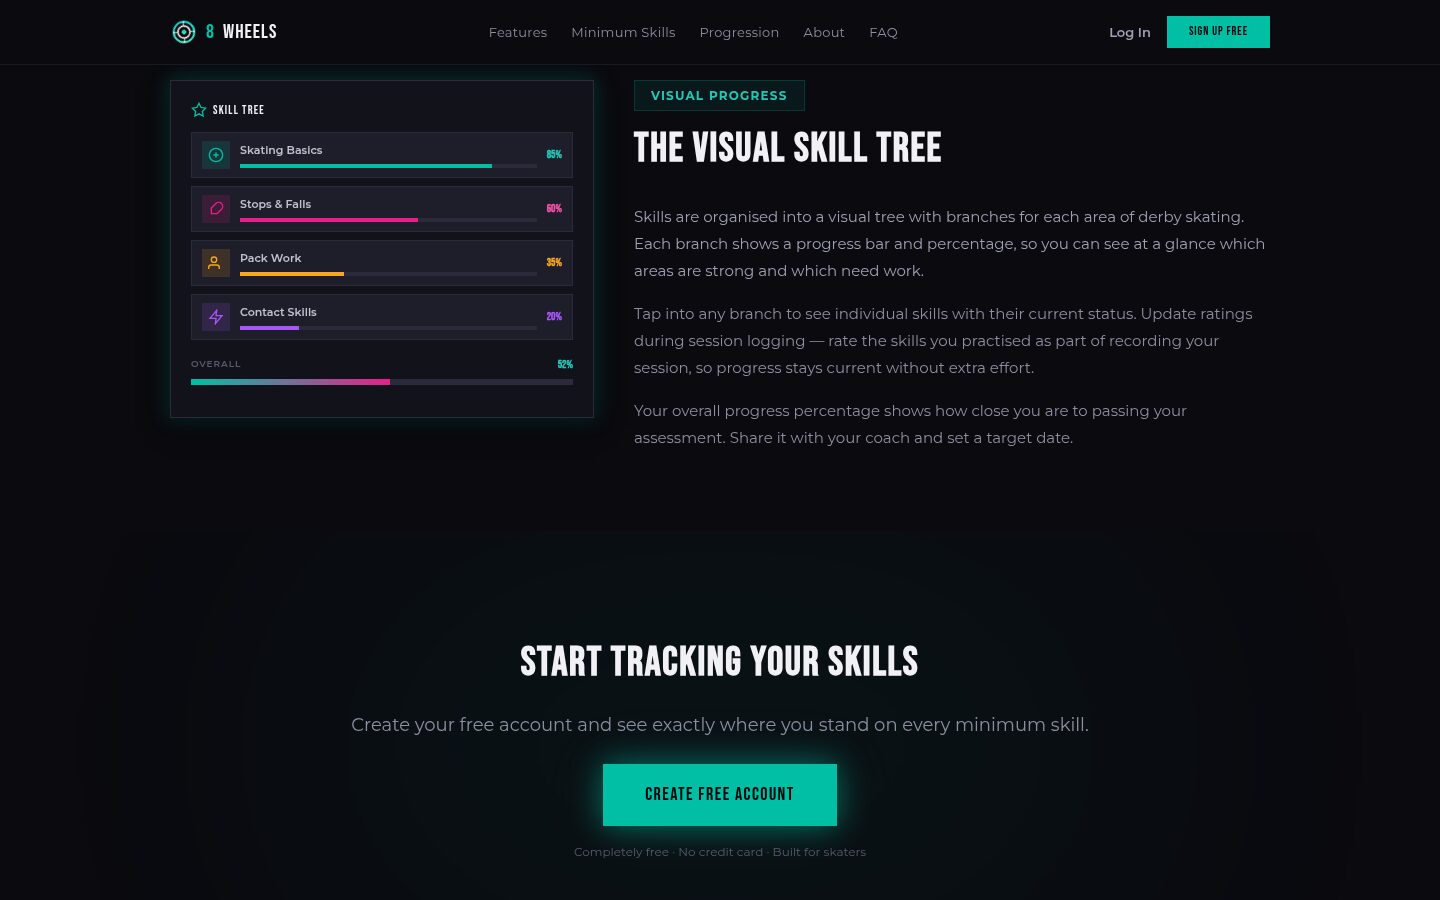Click the 20% value for Contact Skills

554,317
